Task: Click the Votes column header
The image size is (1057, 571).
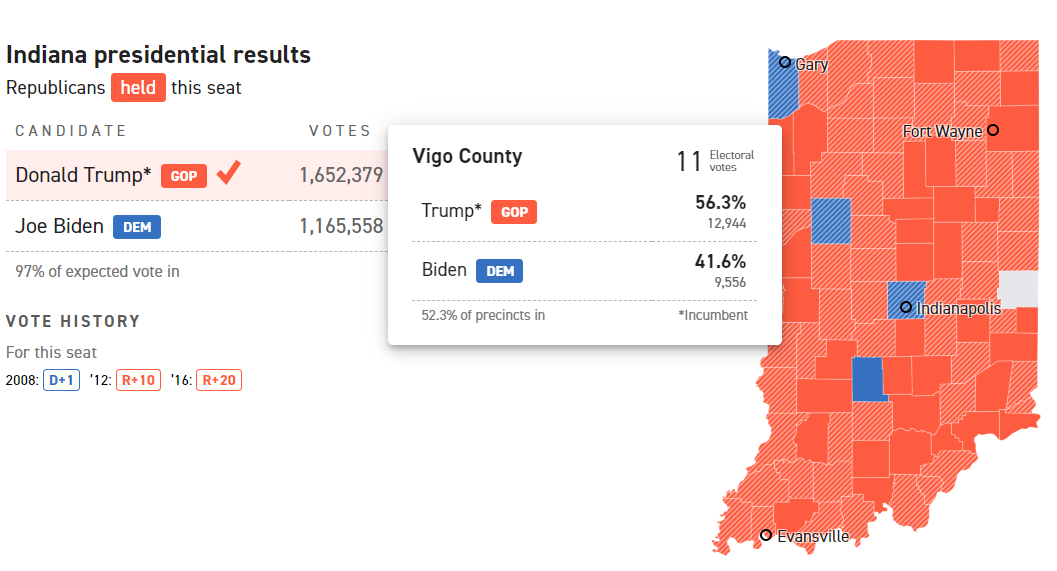Action: [339, 131]
